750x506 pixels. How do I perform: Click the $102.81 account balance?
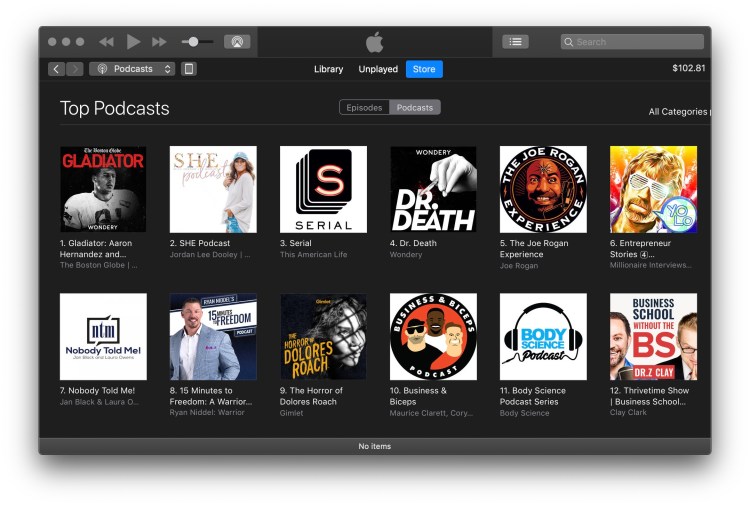pyautogui.click(x=688, y=69)
